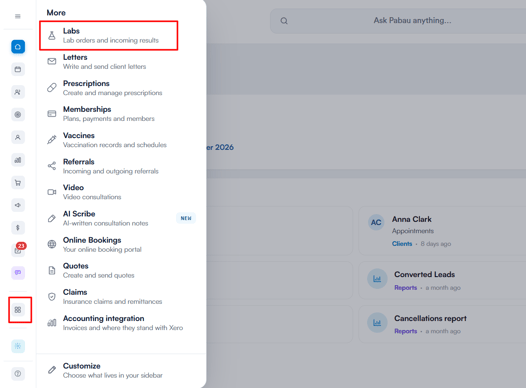Open the More apps grid icon

click(18, 310)
